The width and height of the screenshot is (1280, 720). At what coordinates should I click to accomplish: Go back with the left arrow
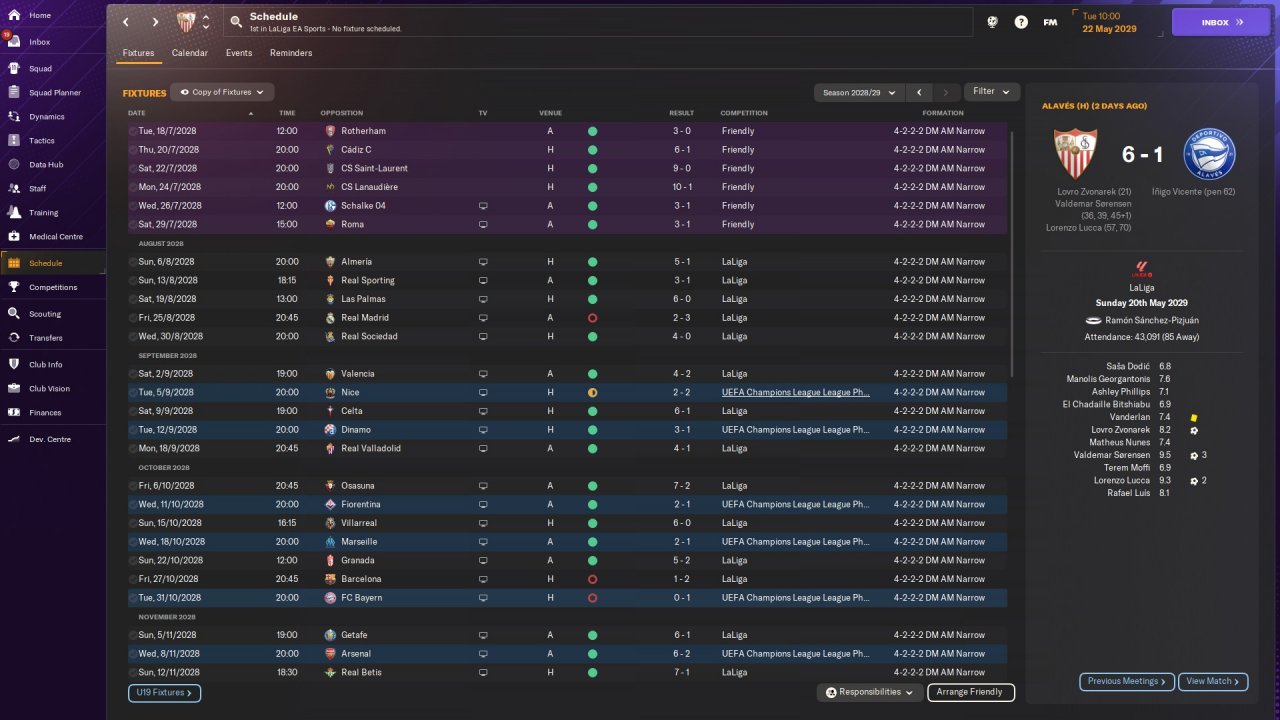point(126,22)
